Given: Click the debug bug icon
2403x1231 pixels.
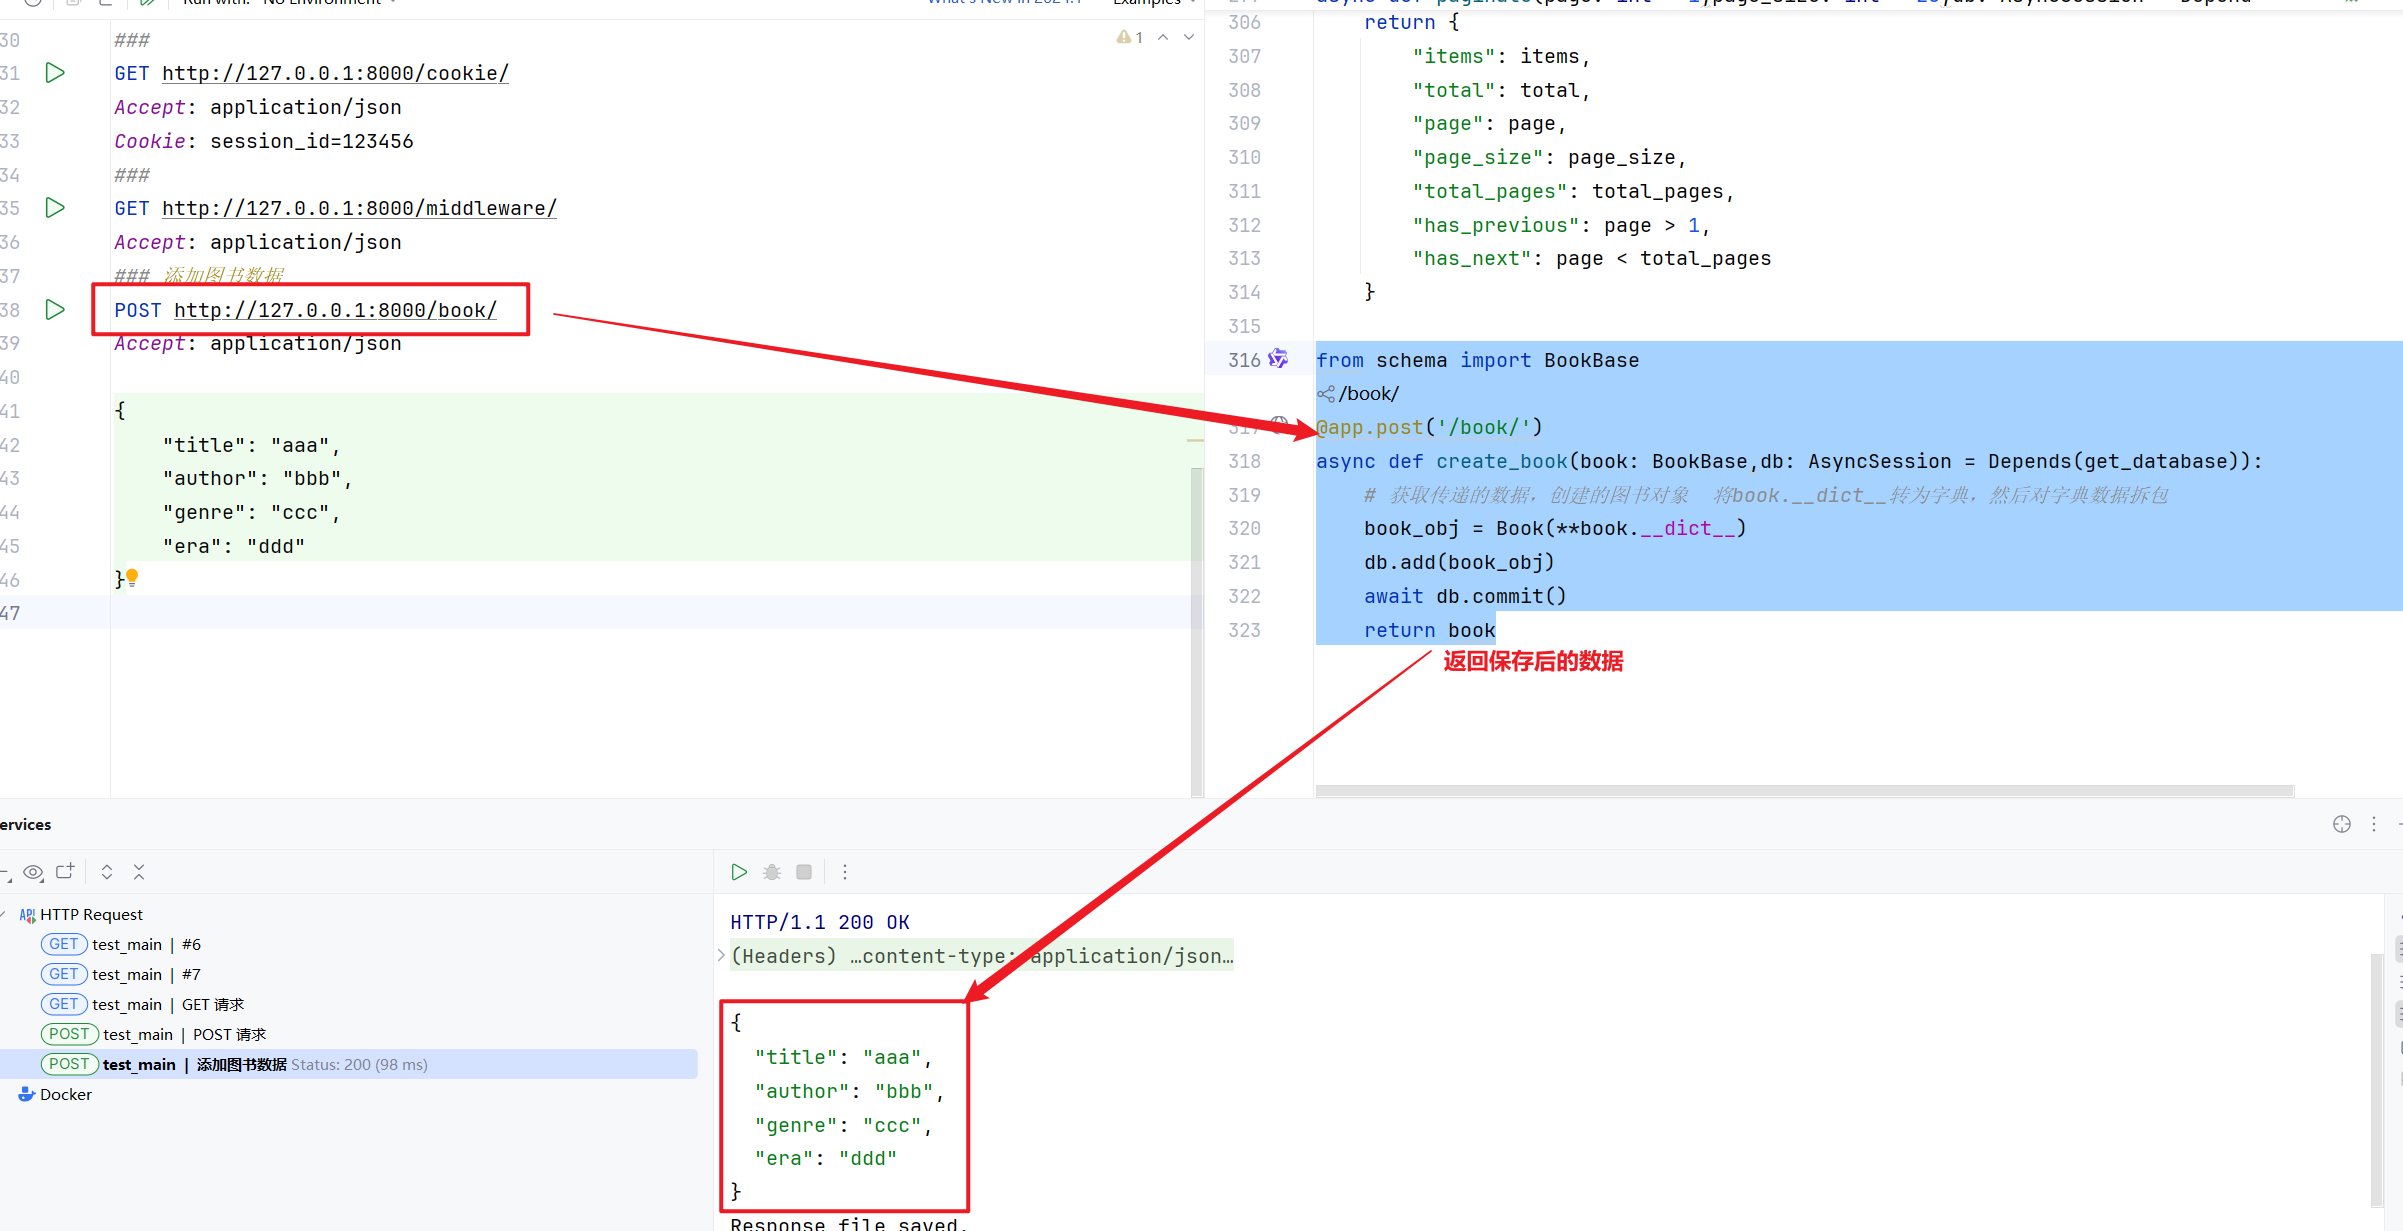Looking at the screenshot, I should click(x=772, y=872).
